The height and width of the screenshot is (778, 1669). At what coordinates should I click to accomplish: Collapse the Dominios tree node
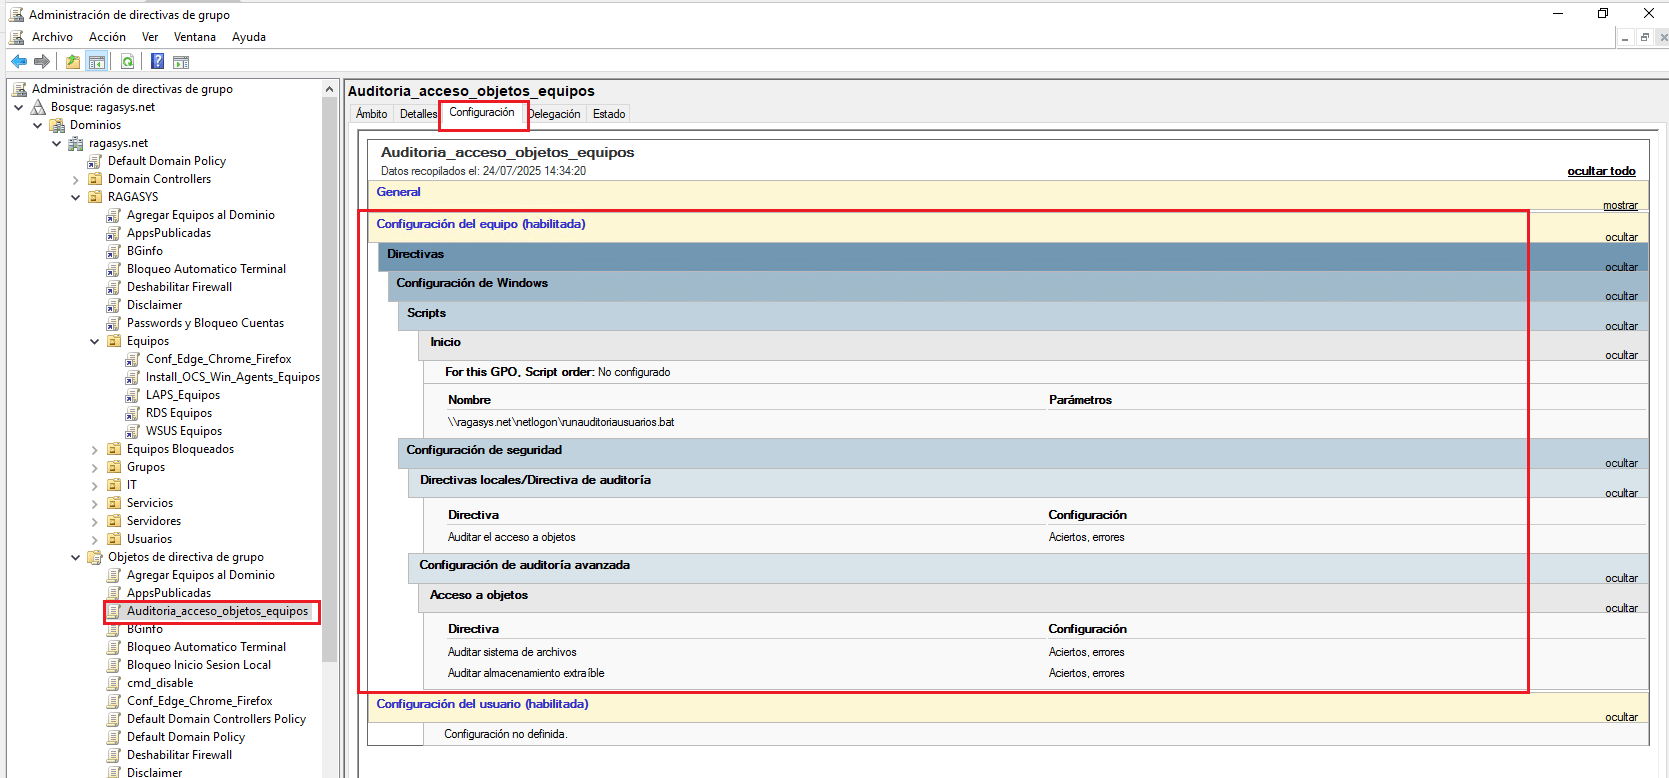[x=38, y=125]
